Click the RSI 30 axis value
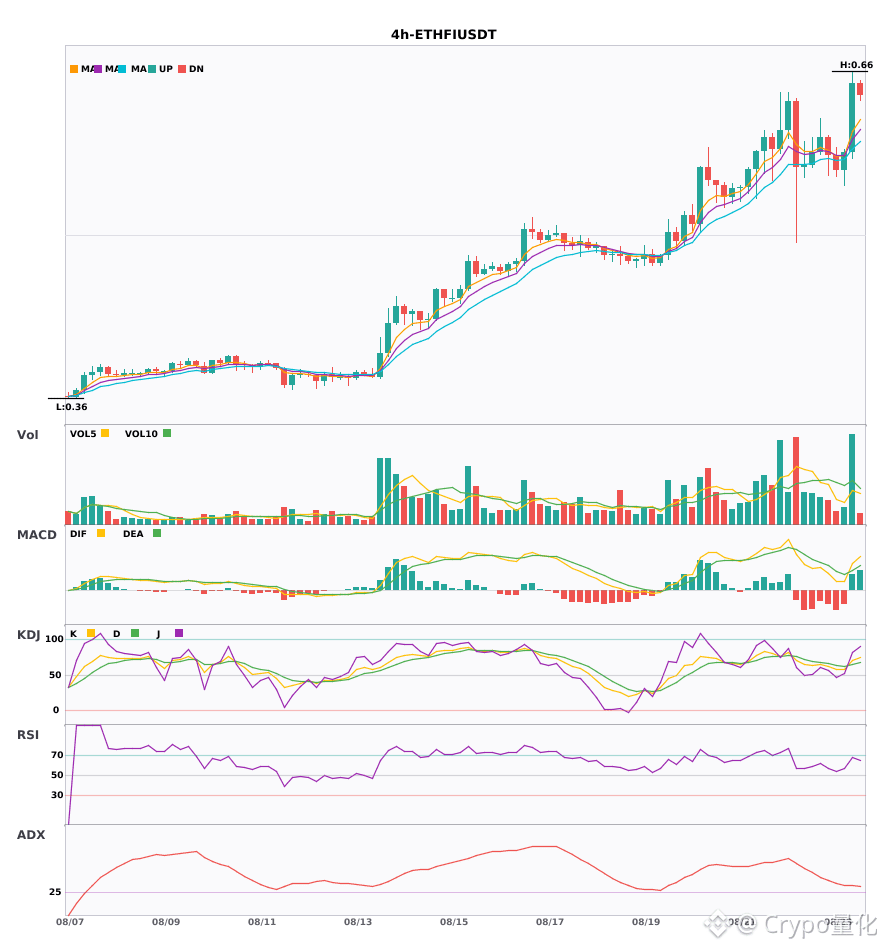Screen dimensions: 885x950 tap(58, 795)
